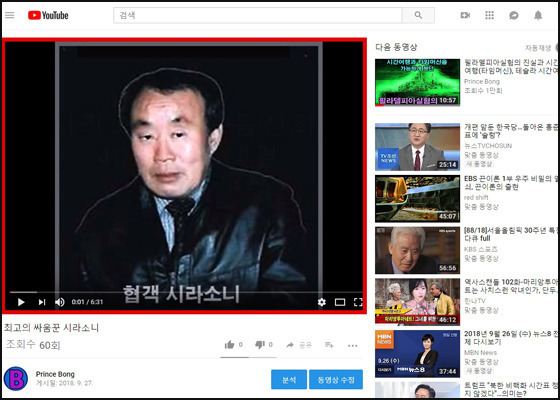Open the '역사스캔들 102화' video title
The image size is (560, 400).
511,286
